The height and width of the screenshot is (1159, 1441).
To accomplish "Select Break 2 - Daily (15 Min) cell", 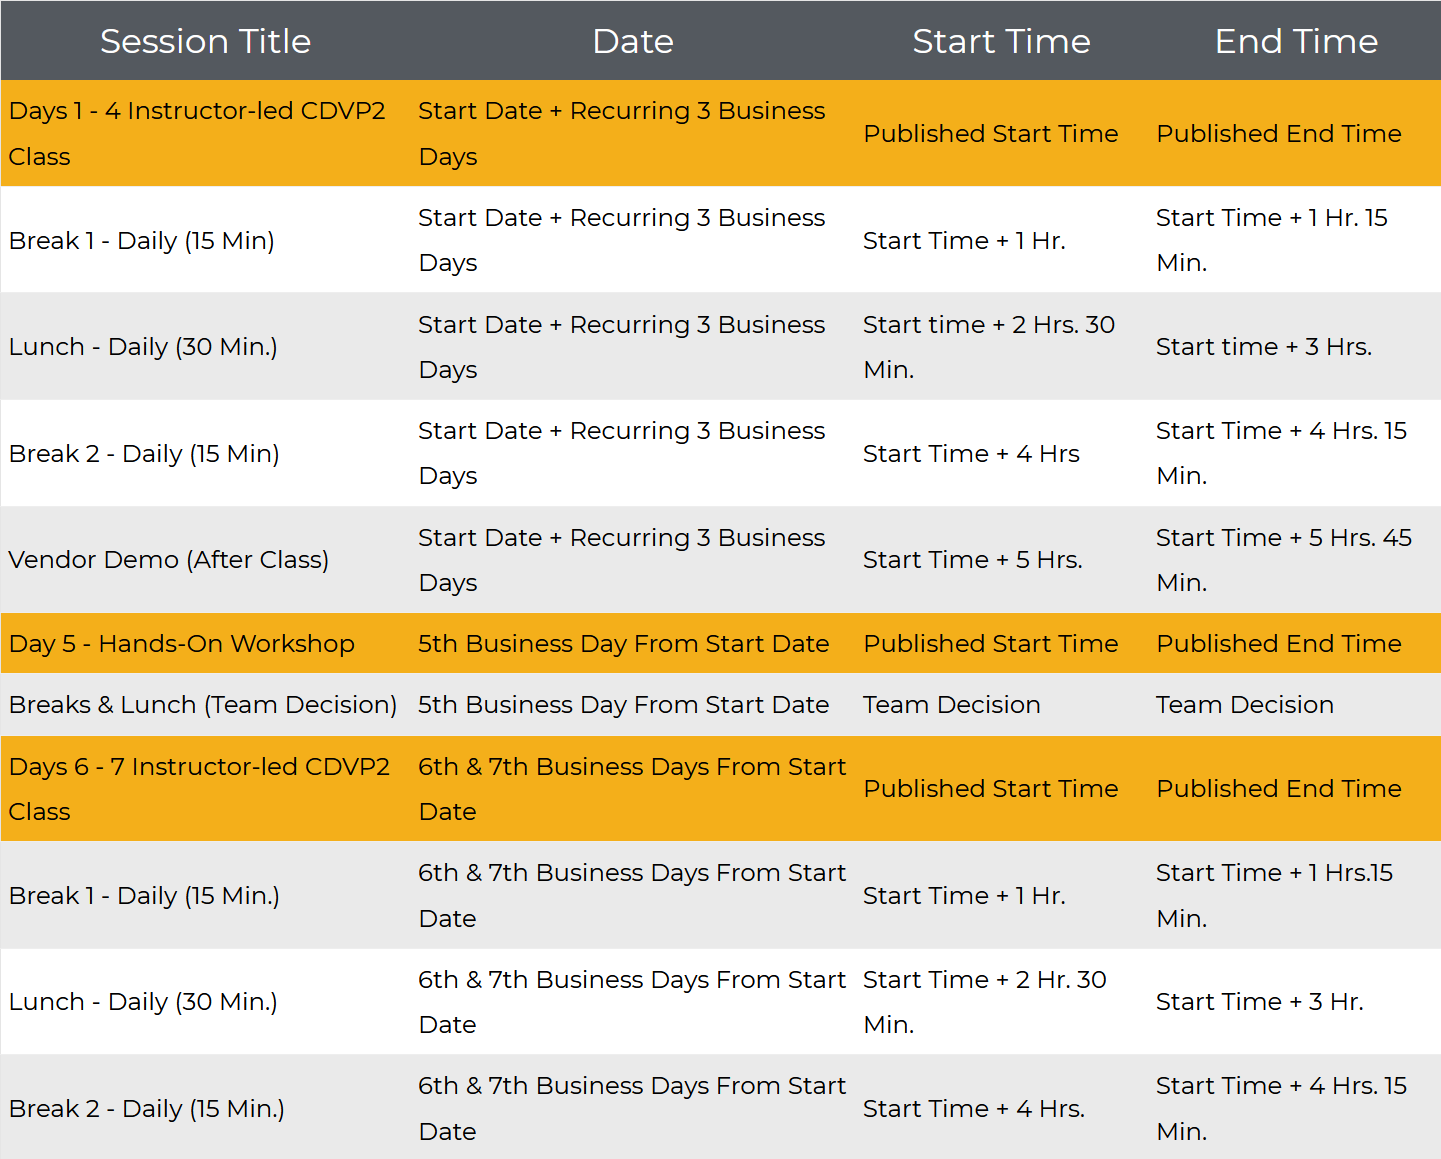I will (x=144, y=454).
